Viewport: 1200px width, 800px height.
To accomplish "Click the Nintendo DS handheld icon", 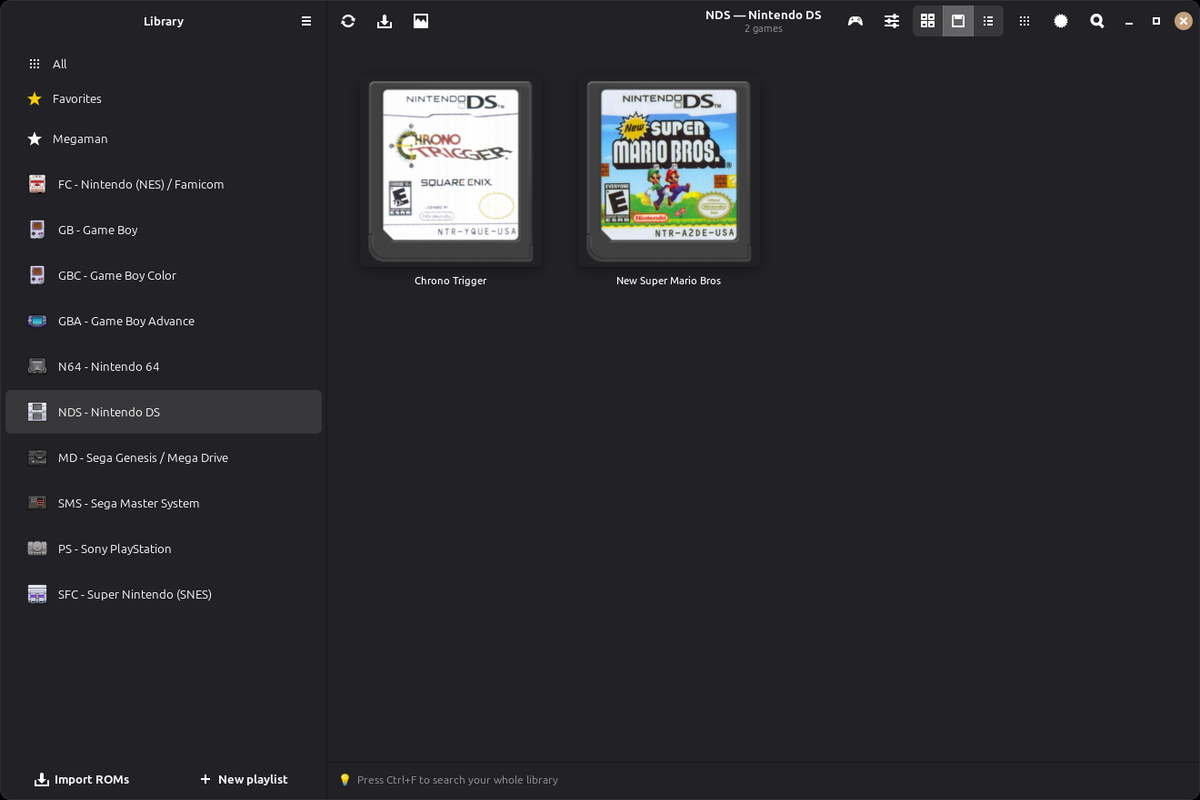I will (x=37, y=412).
